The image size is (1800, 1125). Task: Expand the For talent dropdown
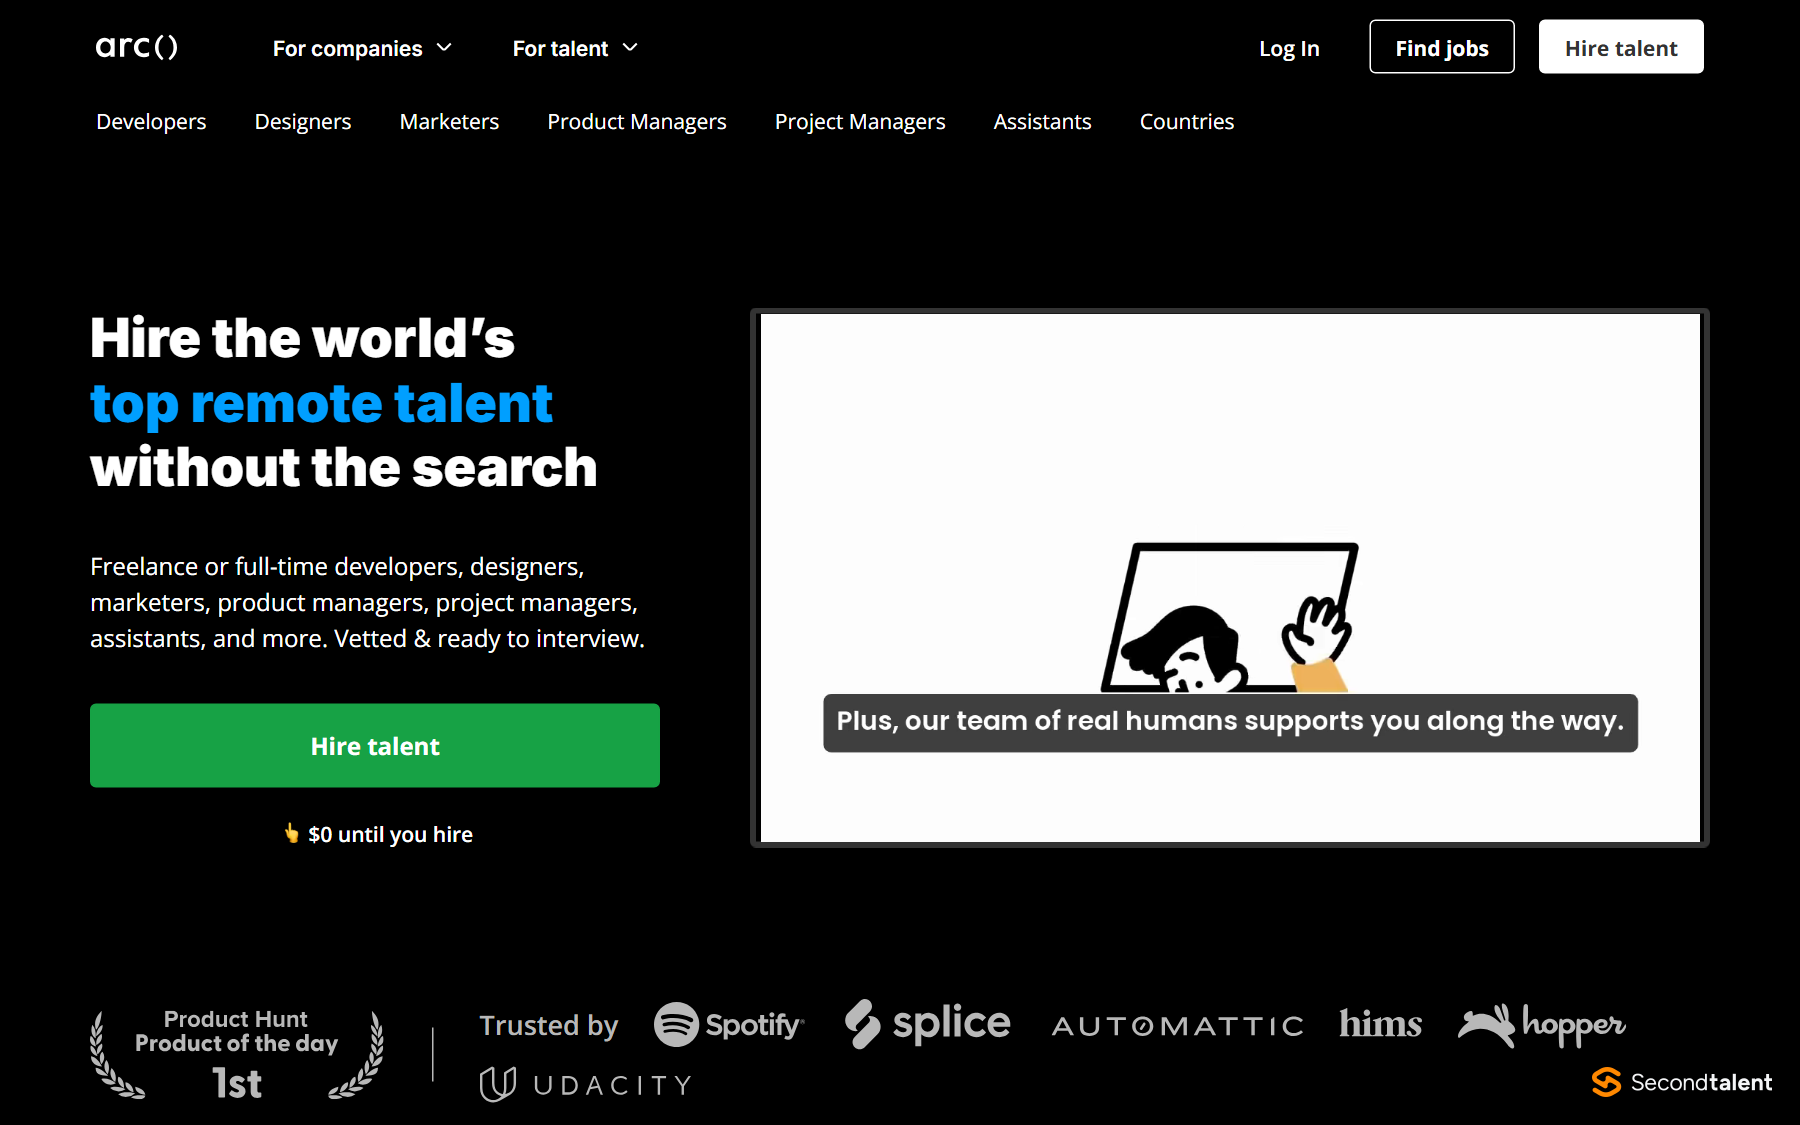tap(575, 48)
